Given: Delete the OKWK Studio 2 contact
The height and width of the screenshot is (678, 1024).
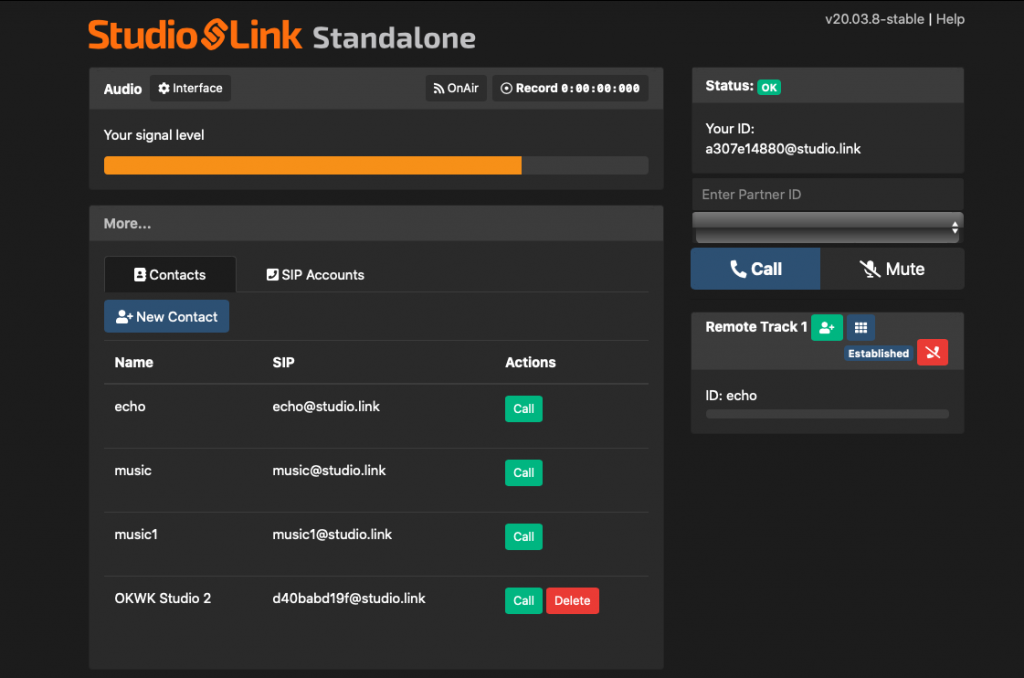Looking at the screenshot, I should 572,601.
